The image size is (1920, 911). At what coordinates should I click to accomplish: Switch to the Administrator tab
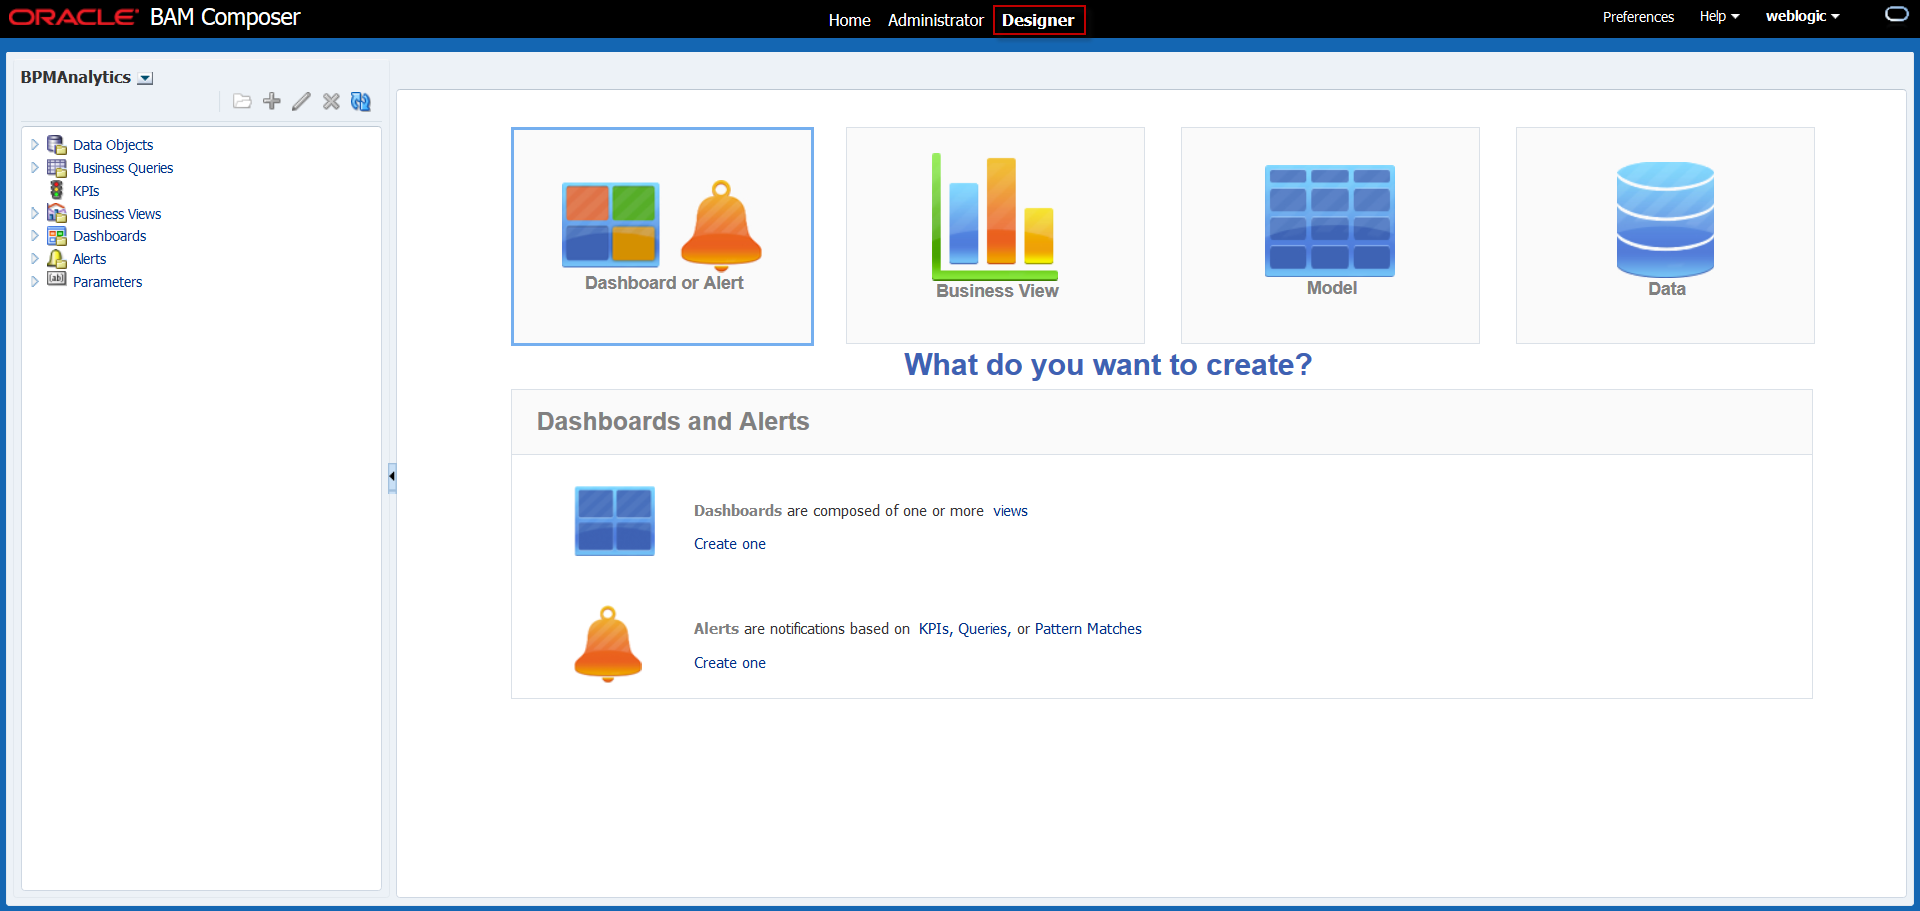[x=935, y=20]
